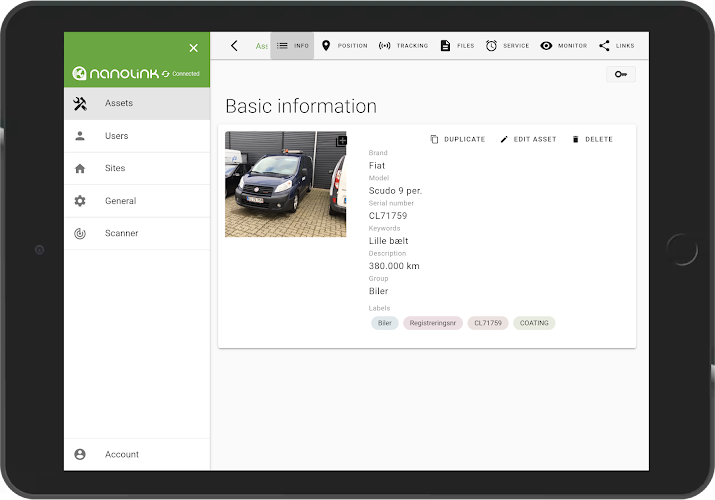Click the COATING label chip
Image resolution: width=715 pixels, height=500 pixels.
point(534,323)
